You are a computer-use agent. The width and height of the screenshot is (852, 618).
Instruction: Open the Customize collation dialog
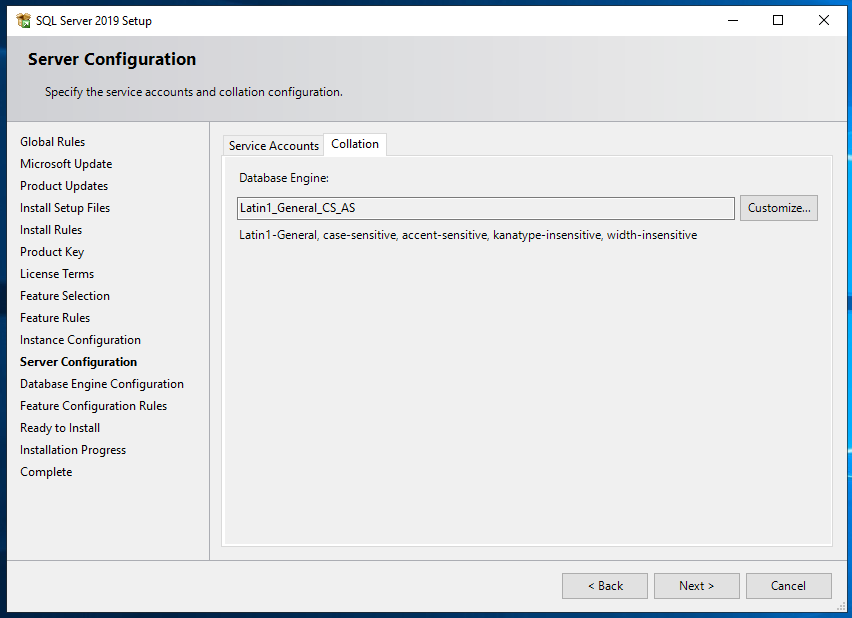coord(778,208)
